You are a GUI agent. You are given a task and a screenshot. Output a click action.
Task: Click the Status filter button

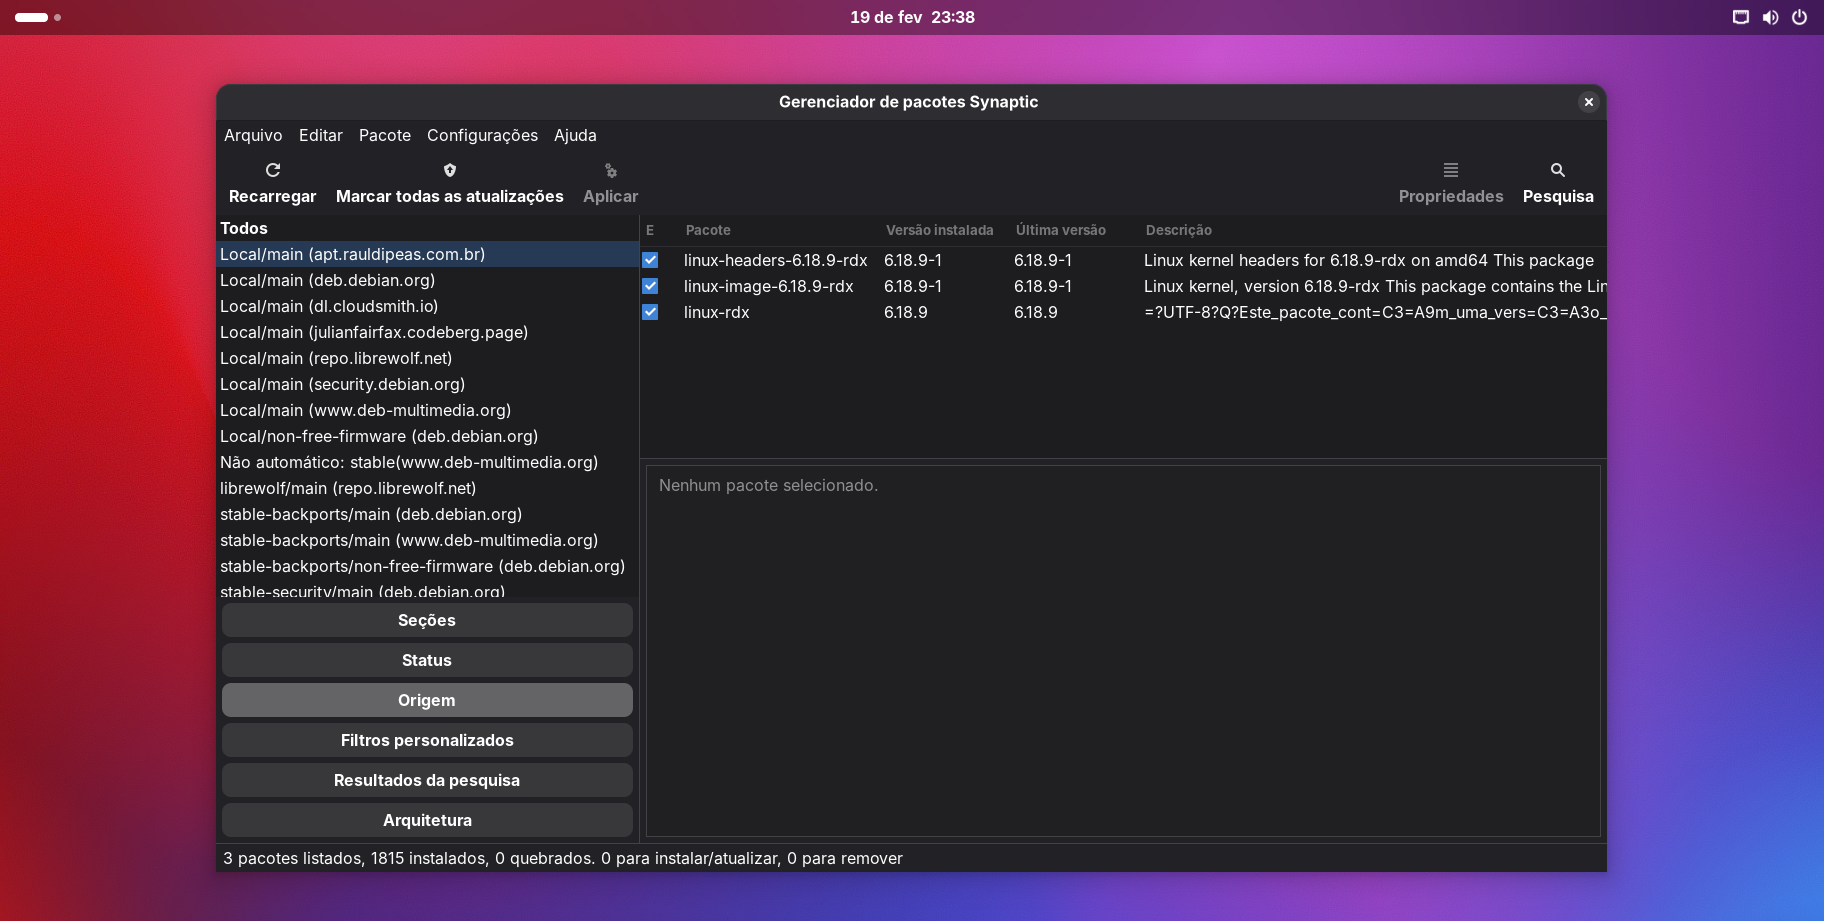point(427,660)
